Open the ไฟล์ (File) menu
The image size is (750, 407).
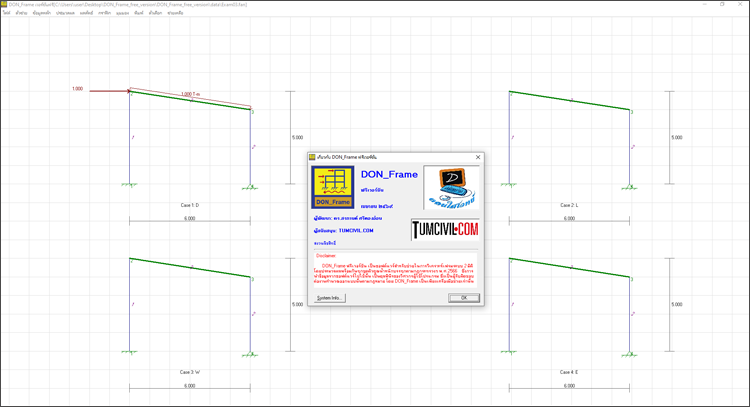coord(6,13)
